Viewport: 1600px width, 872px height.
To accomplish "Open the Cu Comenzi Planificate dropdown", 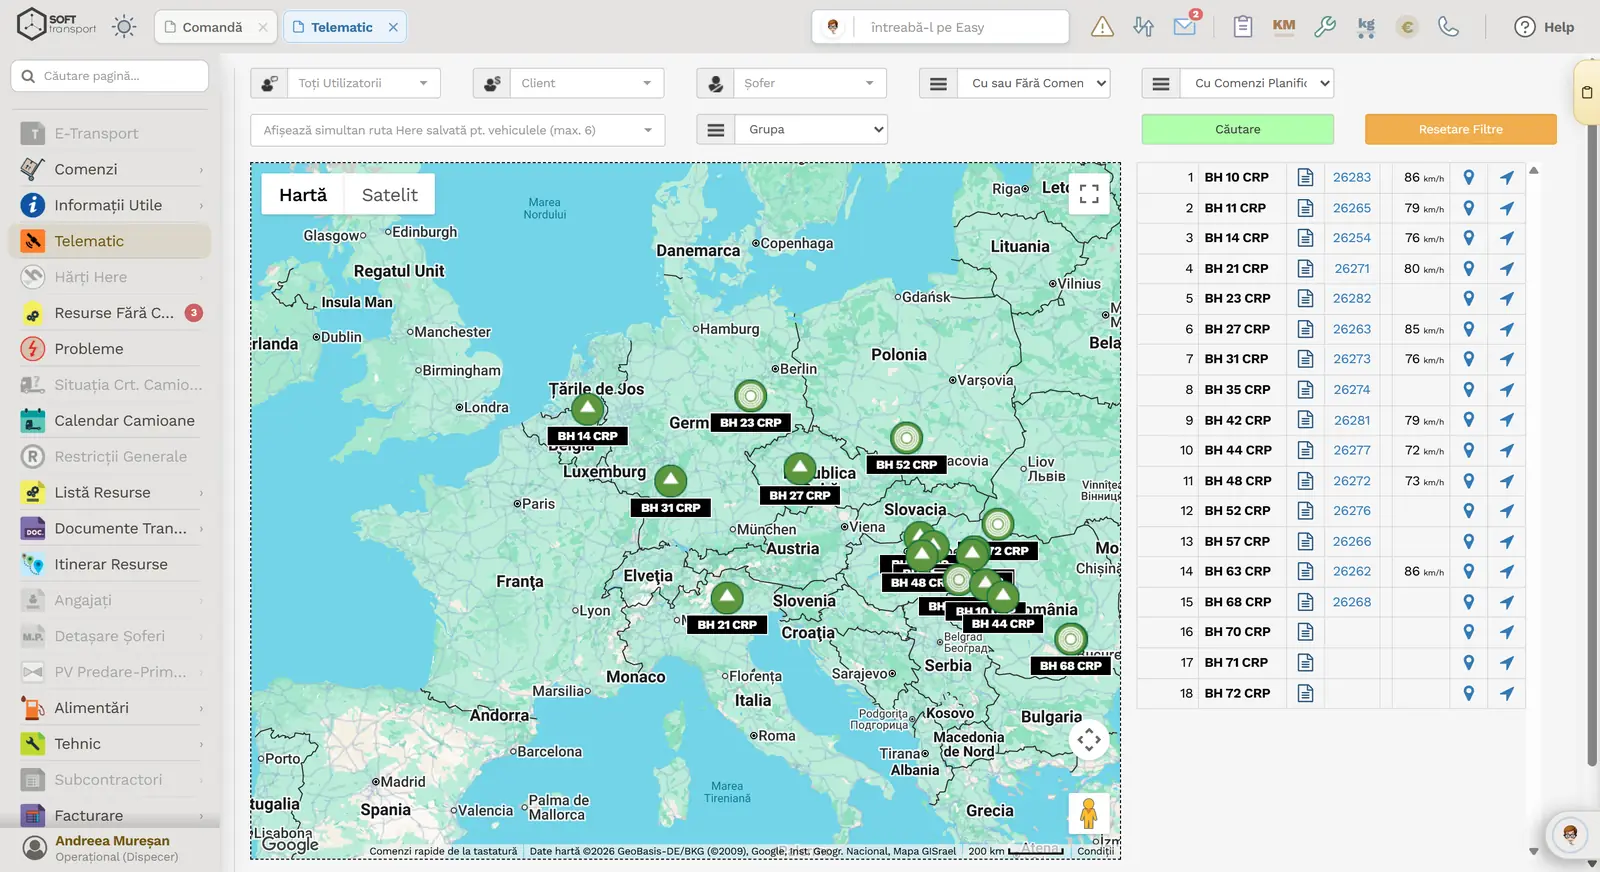I will (x=1257, y=83).
